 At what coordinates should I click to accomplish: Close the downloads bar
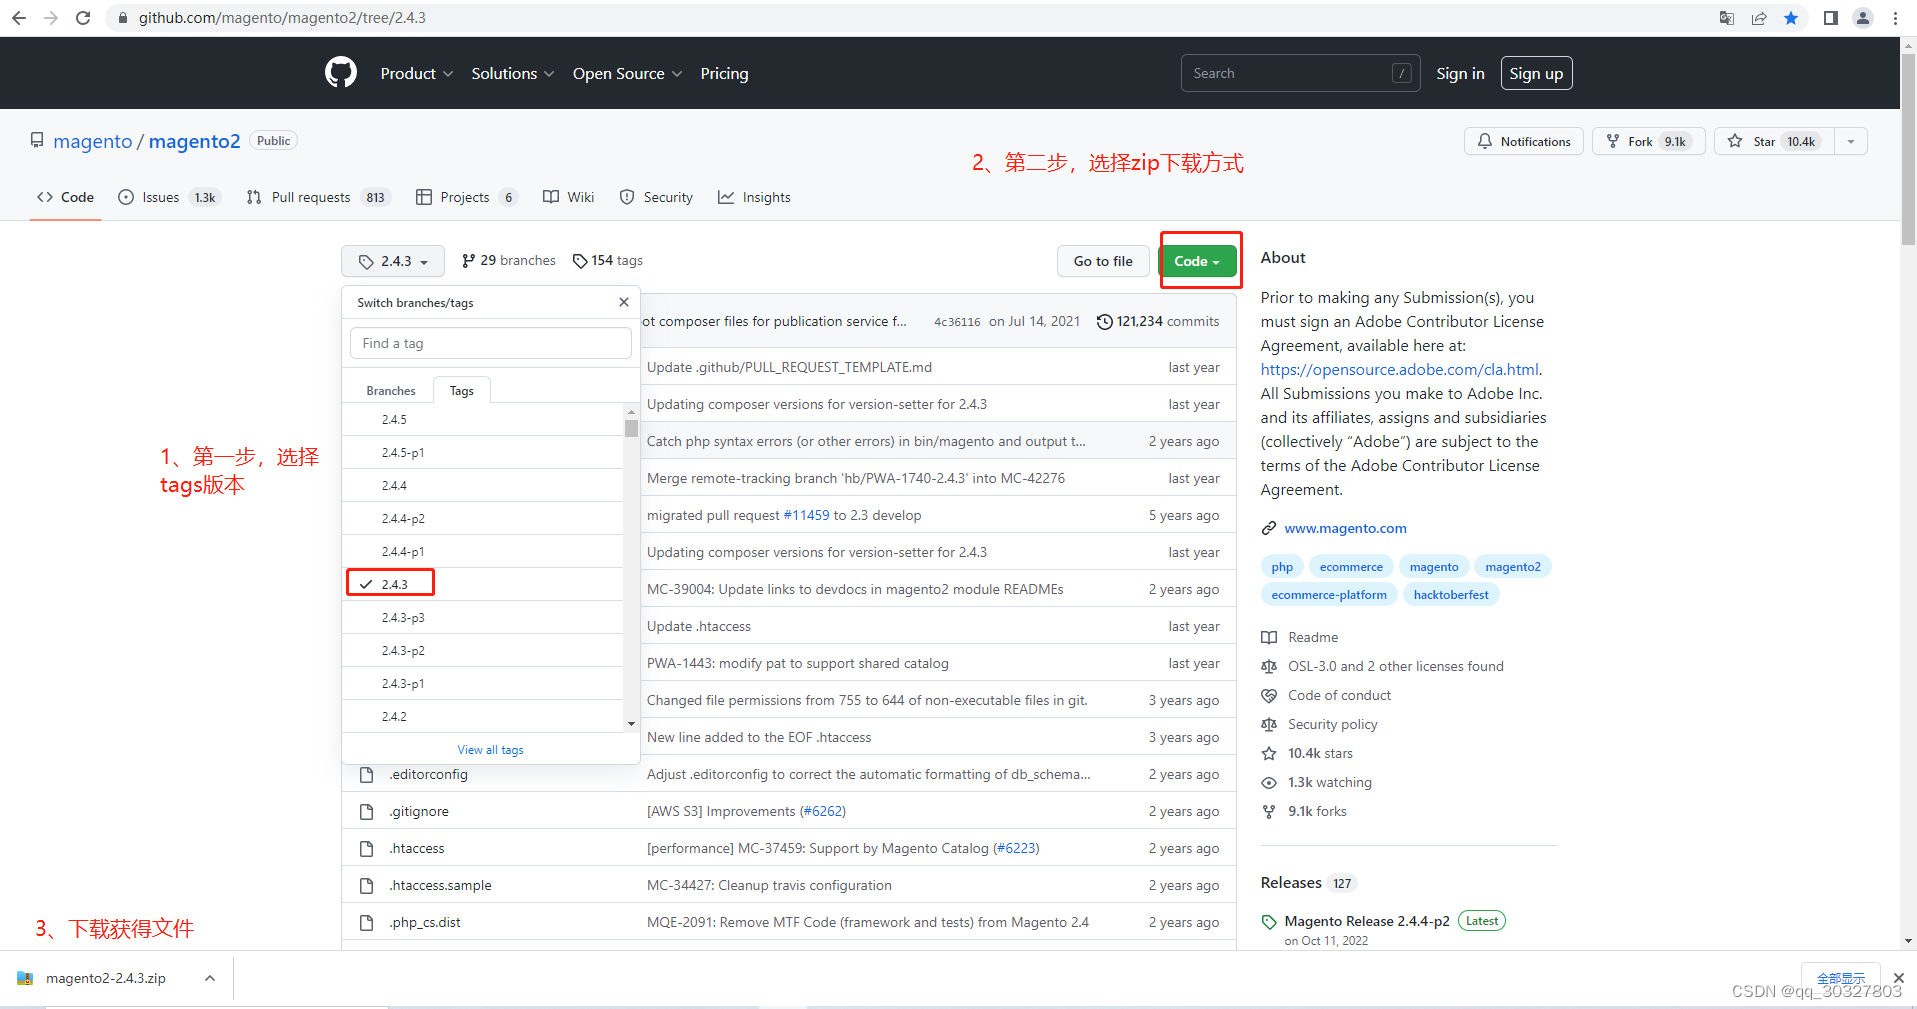coord(1898,978)
